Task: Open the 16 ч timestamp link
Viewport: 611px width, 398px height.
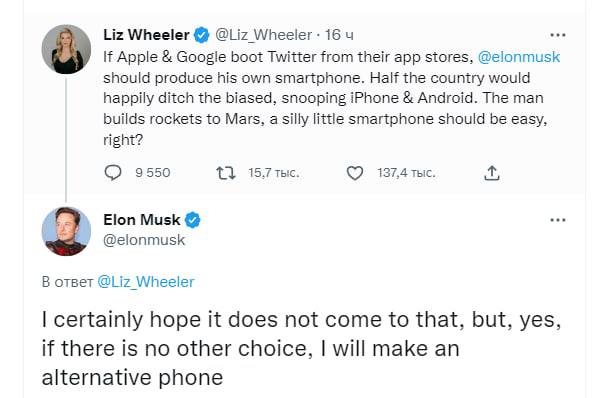Action: (x=339, y=35)
